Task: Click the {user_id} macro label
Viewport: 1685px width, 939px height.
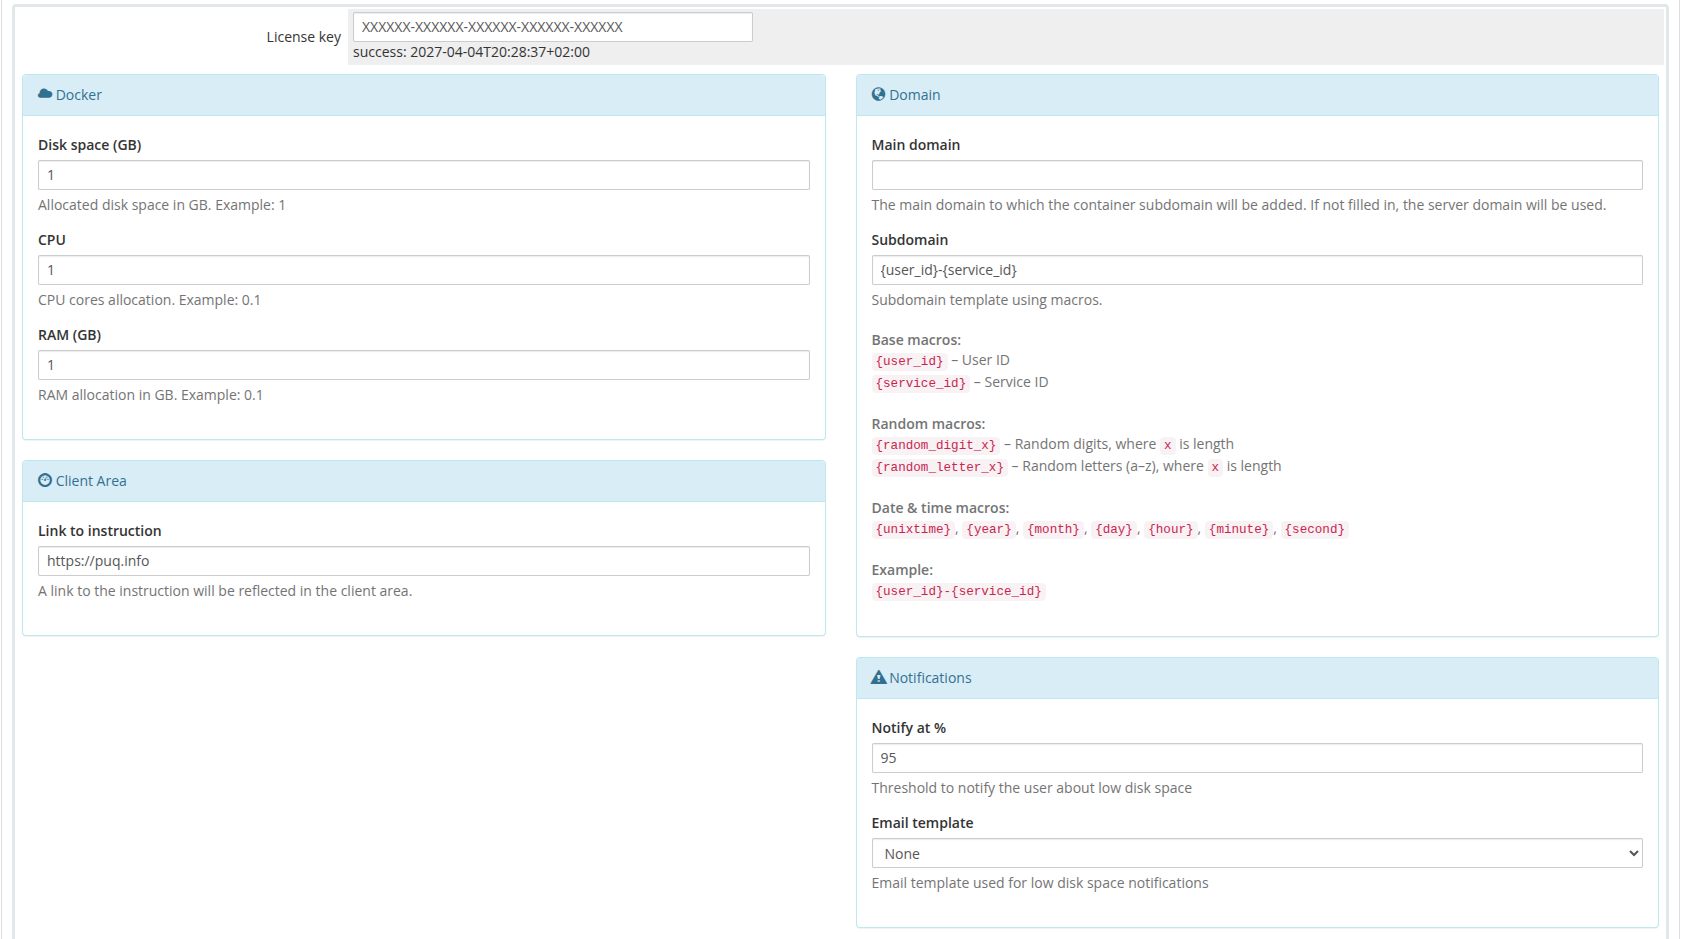Action: (909, 360)
